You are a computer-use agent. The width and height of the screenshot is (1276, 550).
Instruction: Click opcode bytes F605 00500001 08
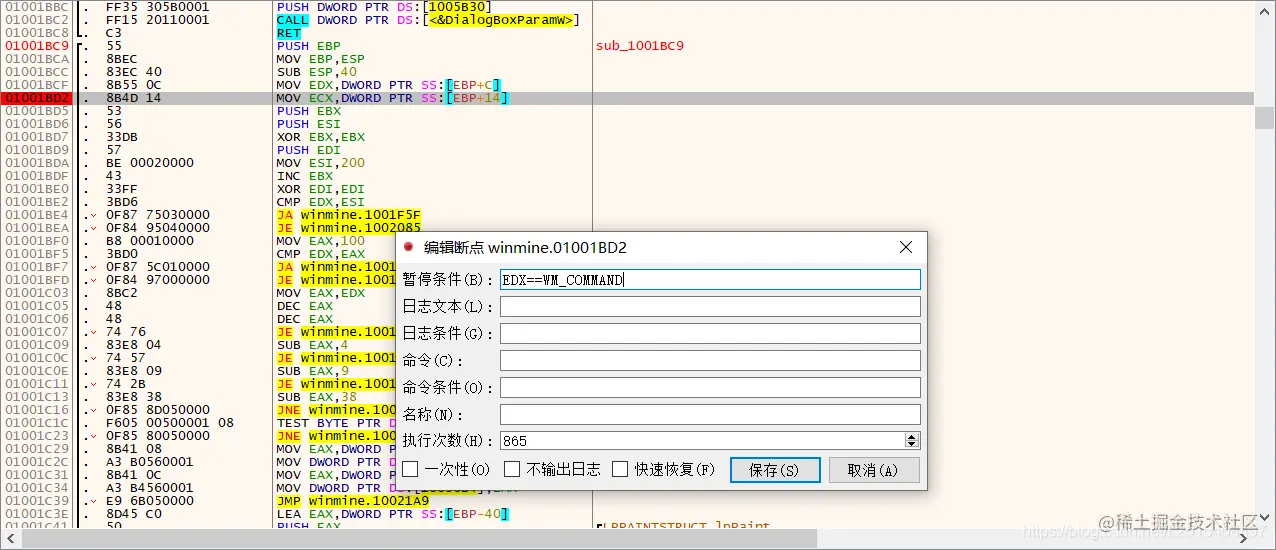170,423
